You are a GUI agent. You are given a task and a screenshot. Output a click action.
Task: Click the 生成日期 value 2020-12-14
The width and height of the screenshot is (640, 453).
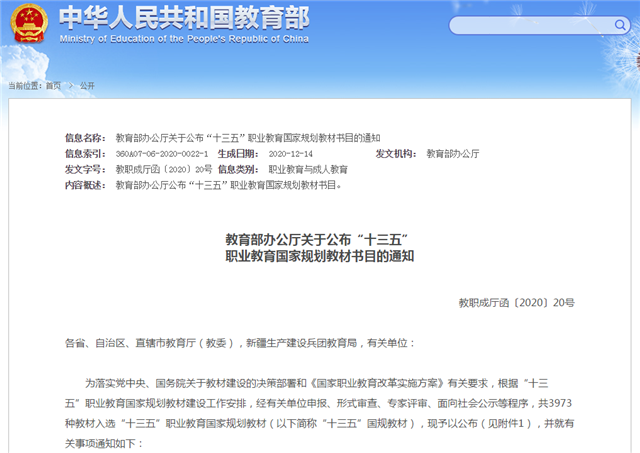pyautogui.click(x=292, y=154)
